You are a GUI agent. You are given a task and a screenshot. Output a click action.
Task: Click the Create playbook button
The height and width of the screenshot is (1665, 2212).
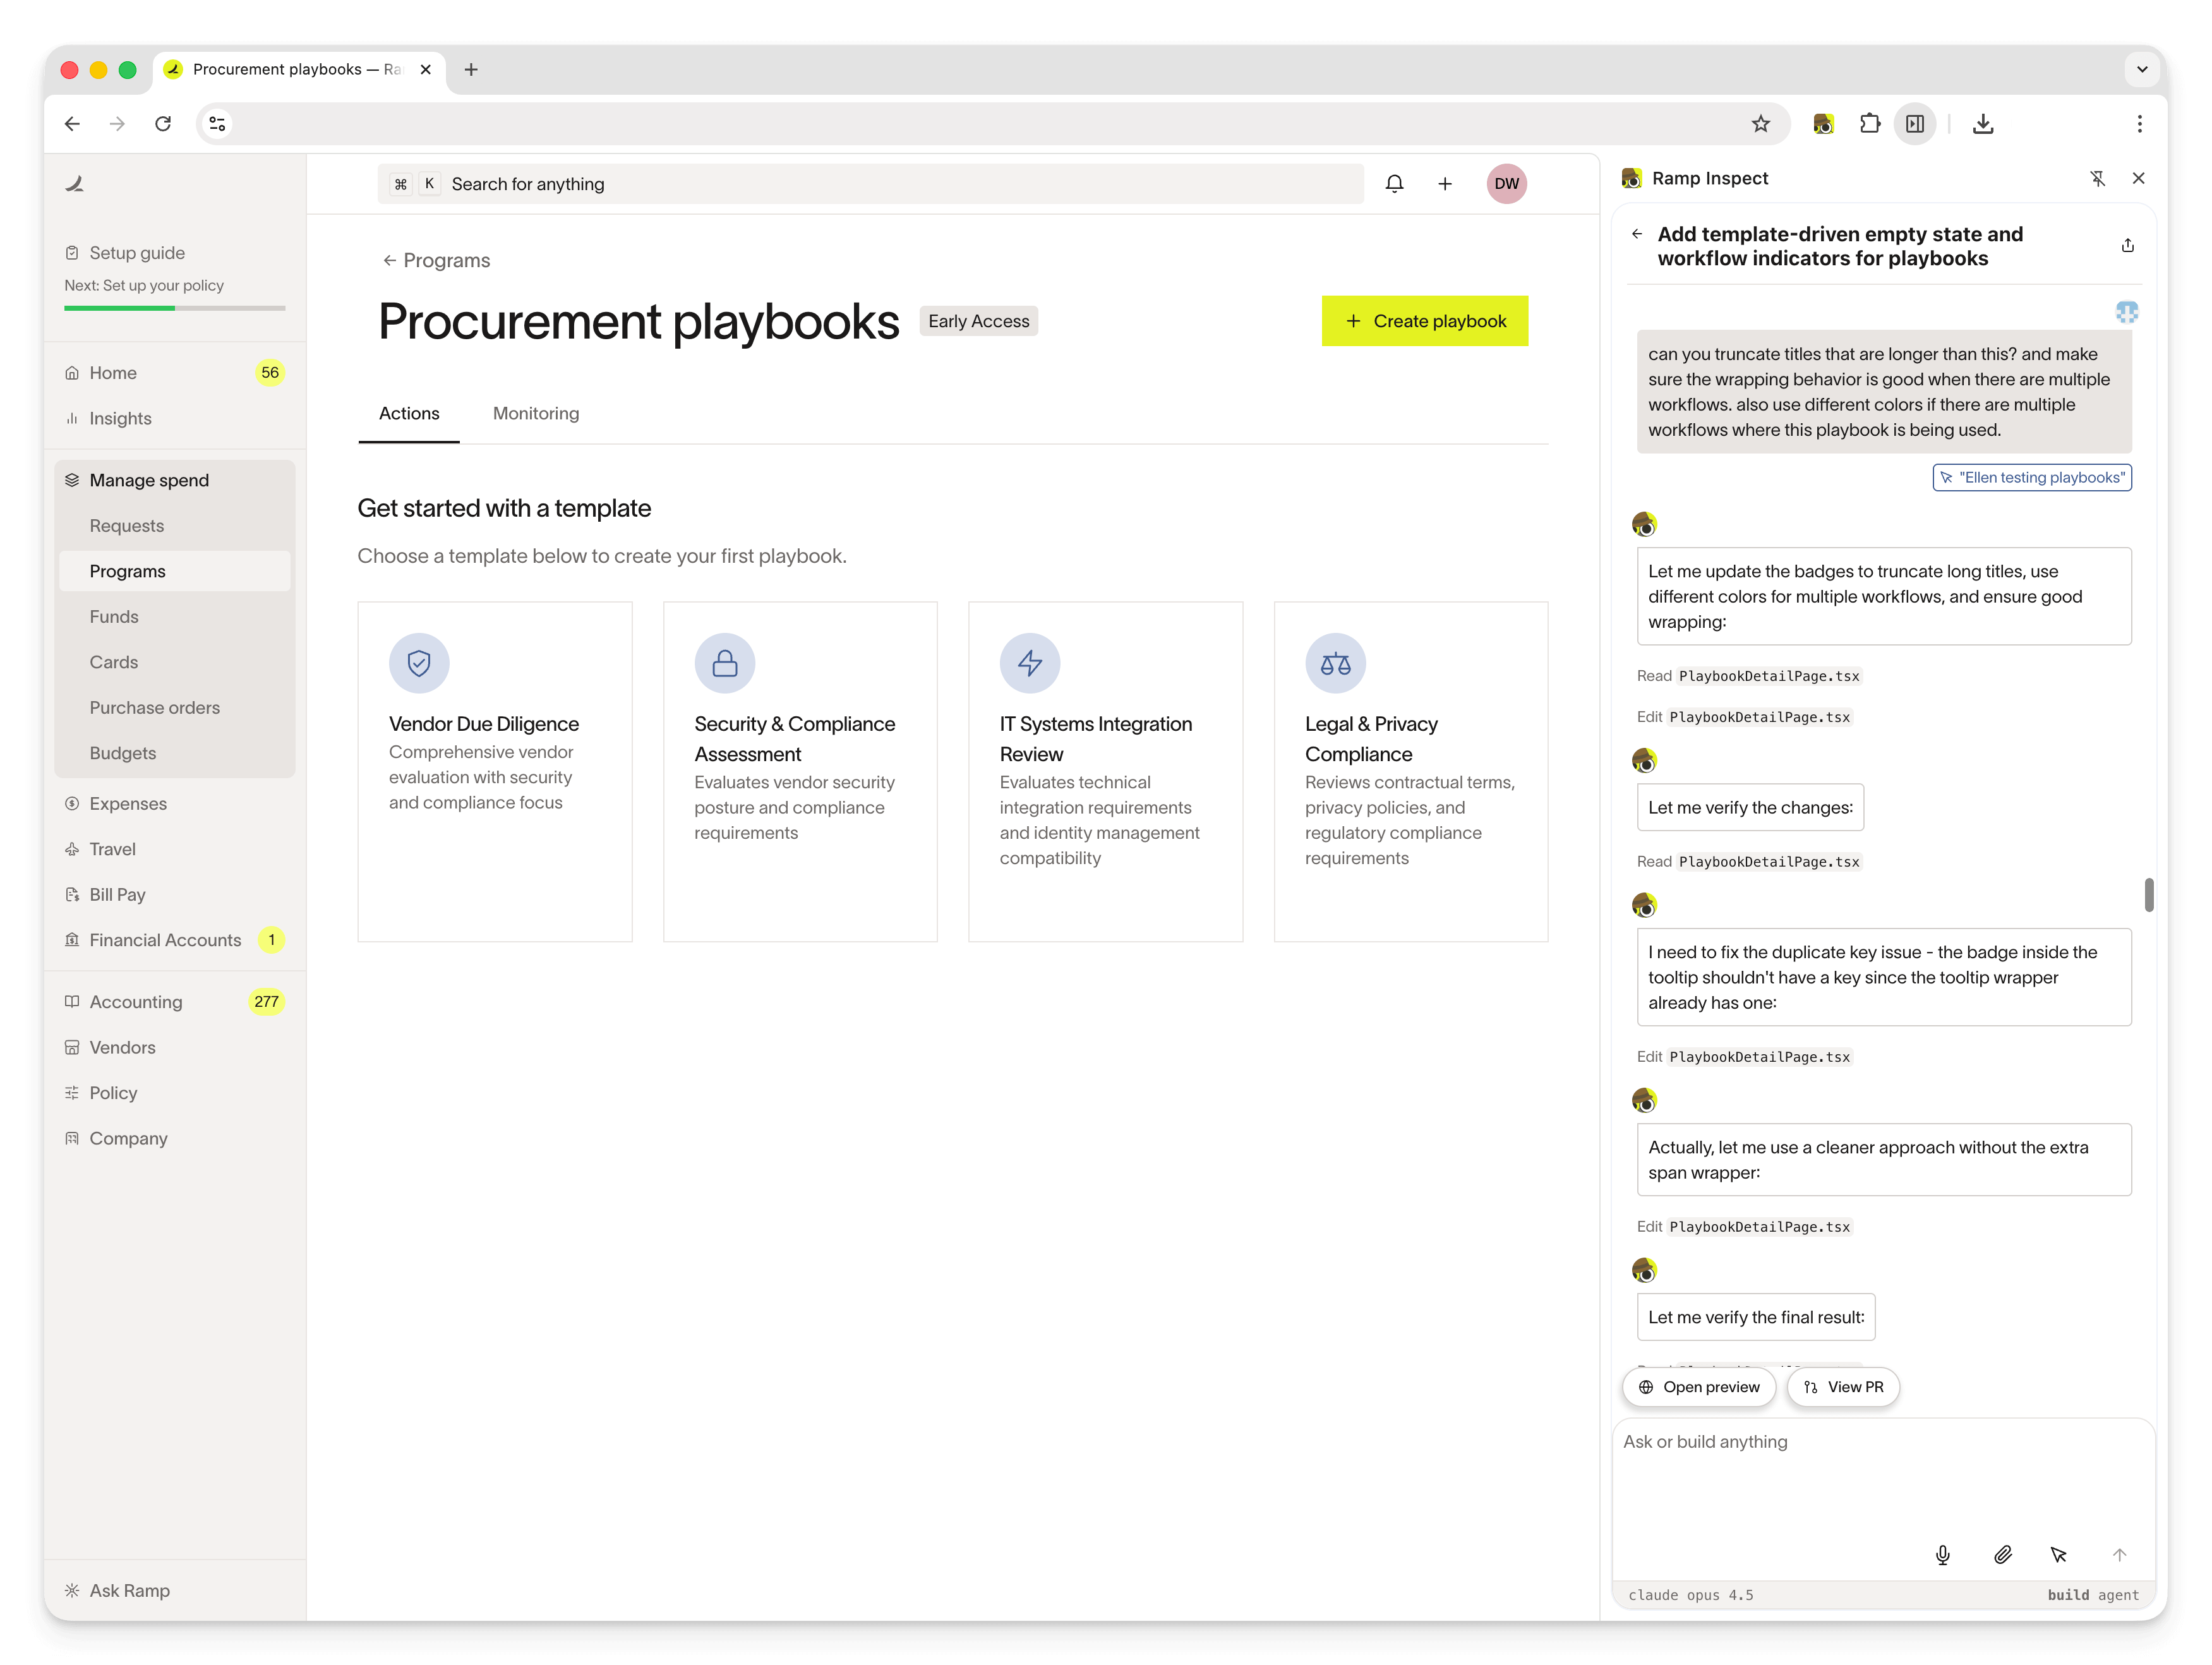point(1424,321)
